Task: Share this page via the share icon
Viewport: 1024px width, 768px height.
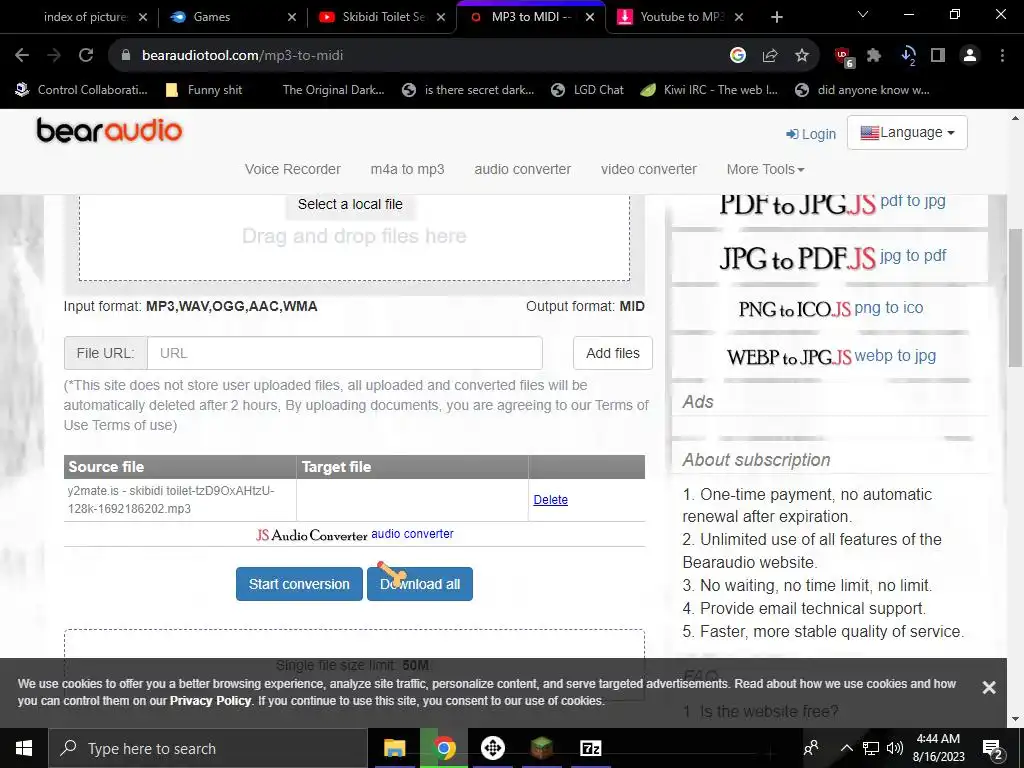Action: [x=770, y=56]
